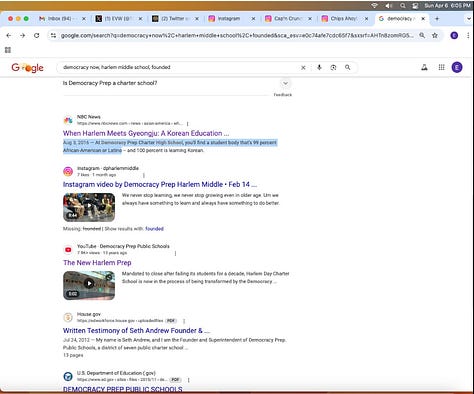The height and width of the screenshot is (394, 474).
Task: Click the U.S. Department of Education favicon
Action: (x=68, y=376)
